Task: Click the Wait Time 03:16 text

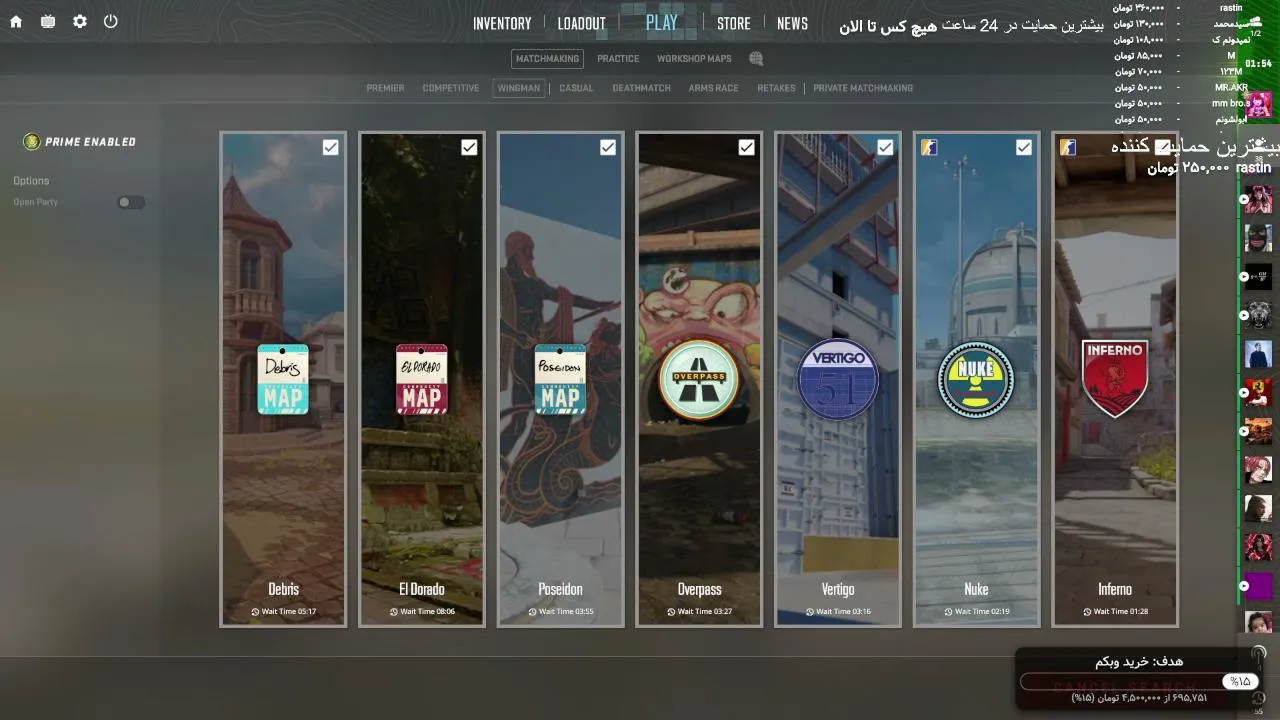Action: pyautogui.click(x=844, y=612)
